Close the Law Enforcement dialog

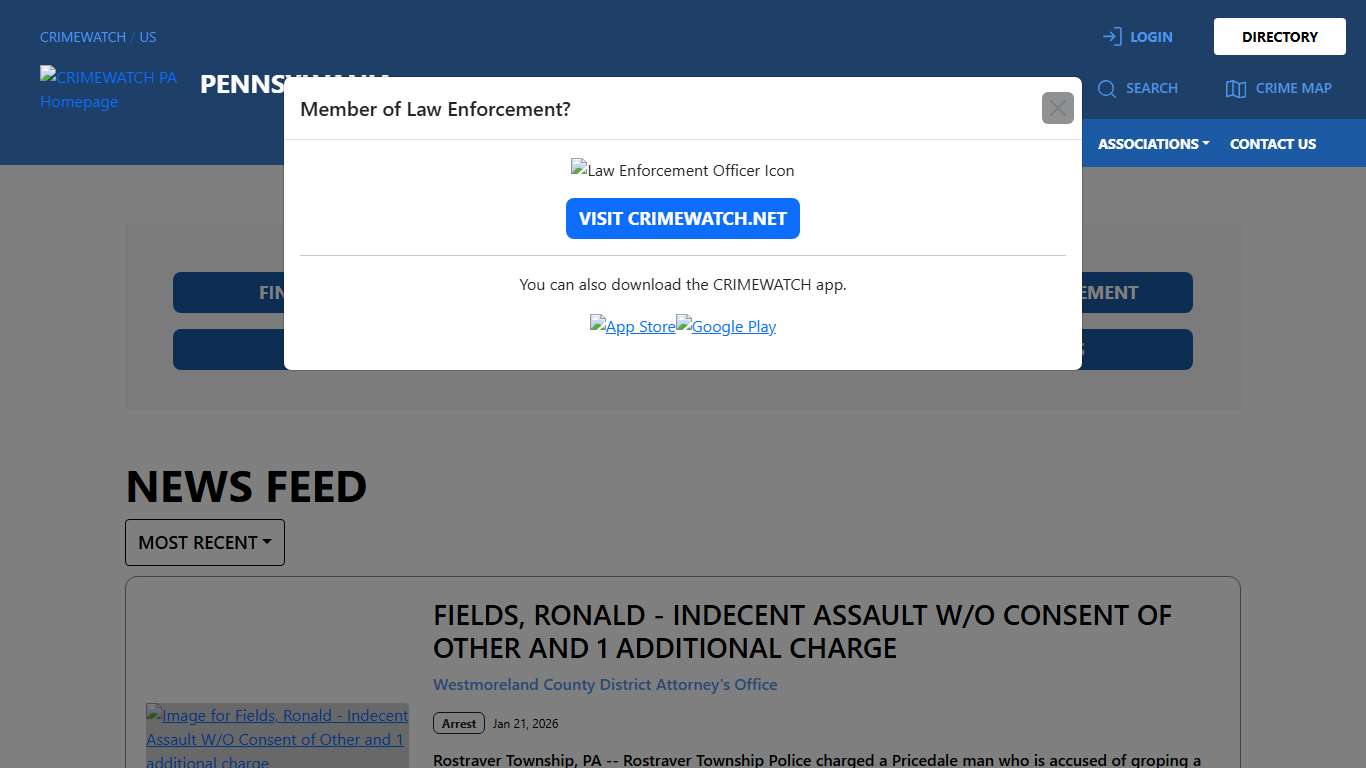(1057, 108)
